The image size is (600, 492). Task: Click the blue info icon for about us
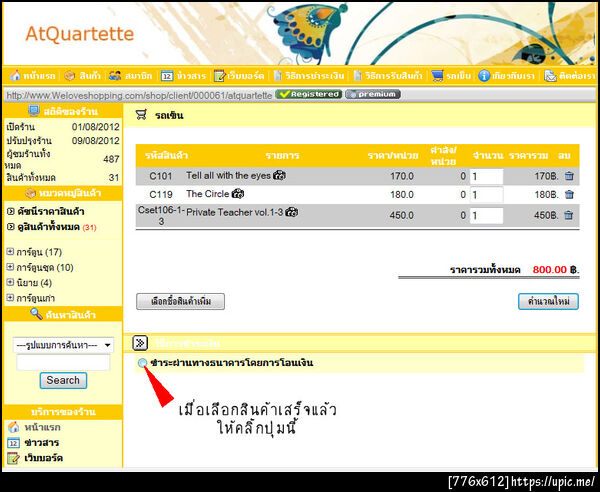coord(484,76)
